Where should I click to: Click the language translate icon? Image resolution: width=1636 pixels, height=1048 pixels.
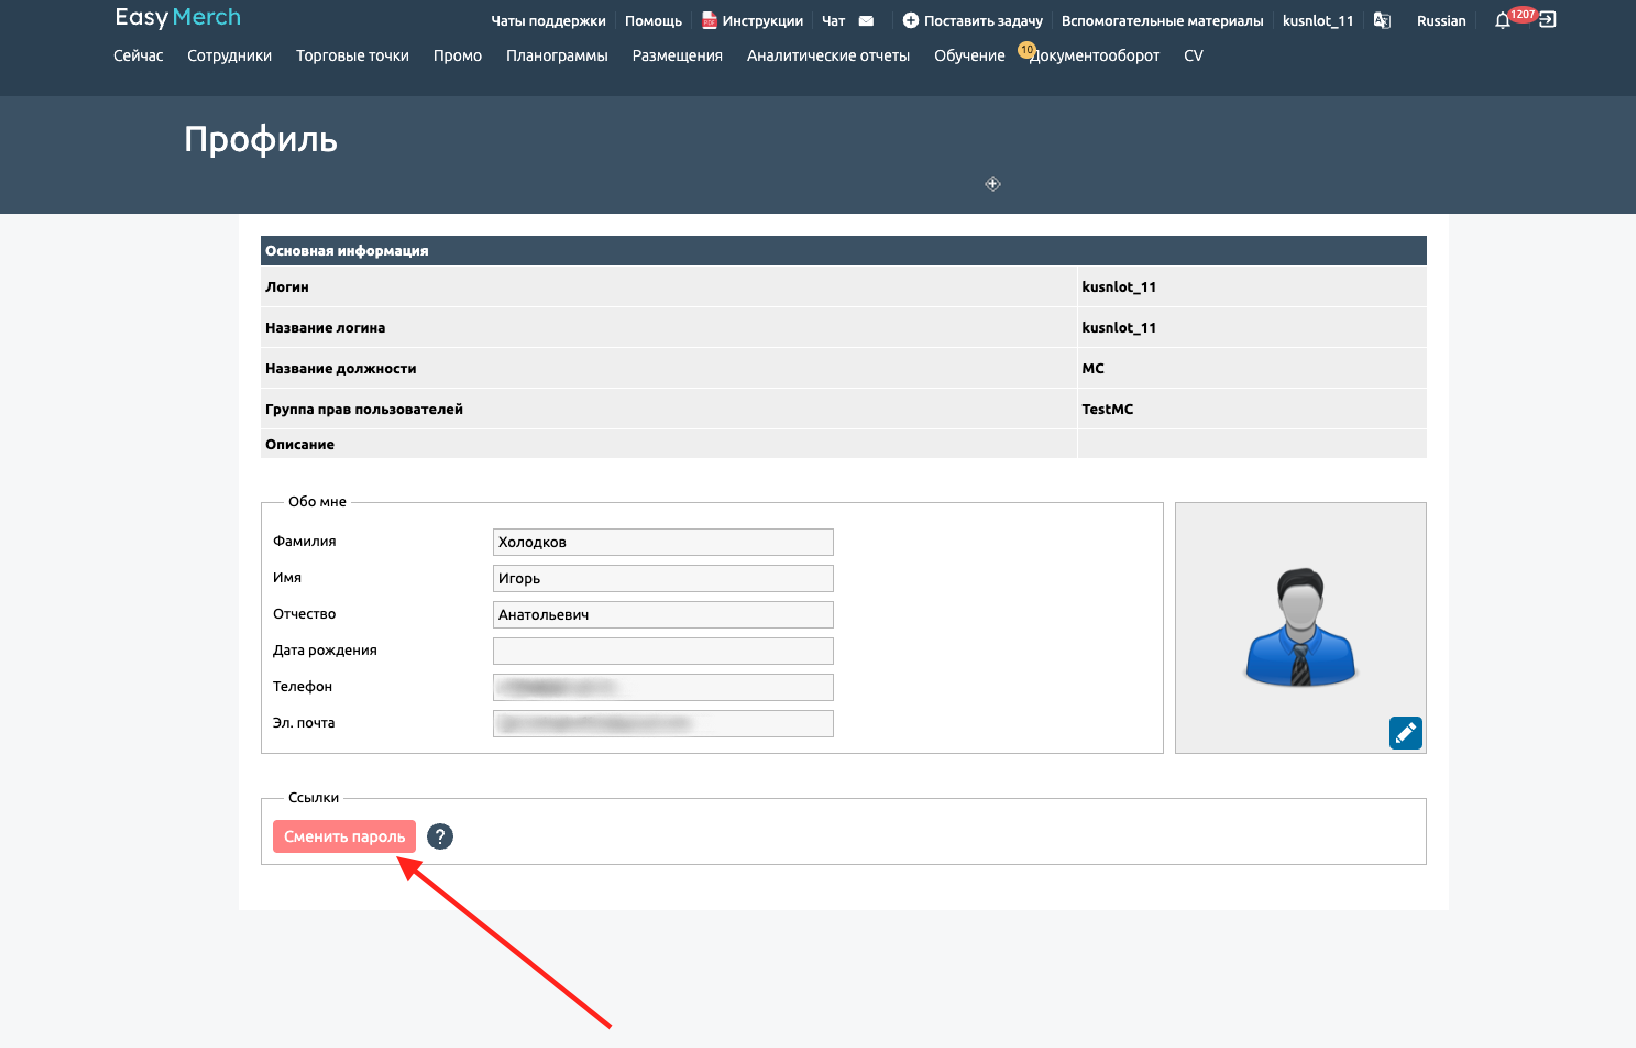(x=1382, y=21)
